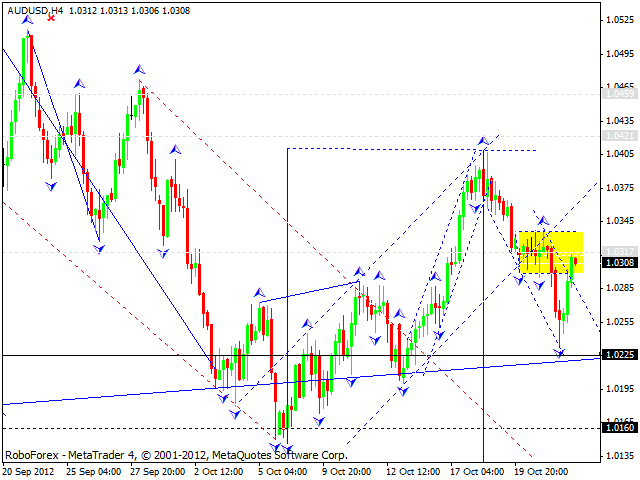This screenshot has height=480, width=640.
Task: Click the low value 1.0306 in the header
Action: click(145, 11)
